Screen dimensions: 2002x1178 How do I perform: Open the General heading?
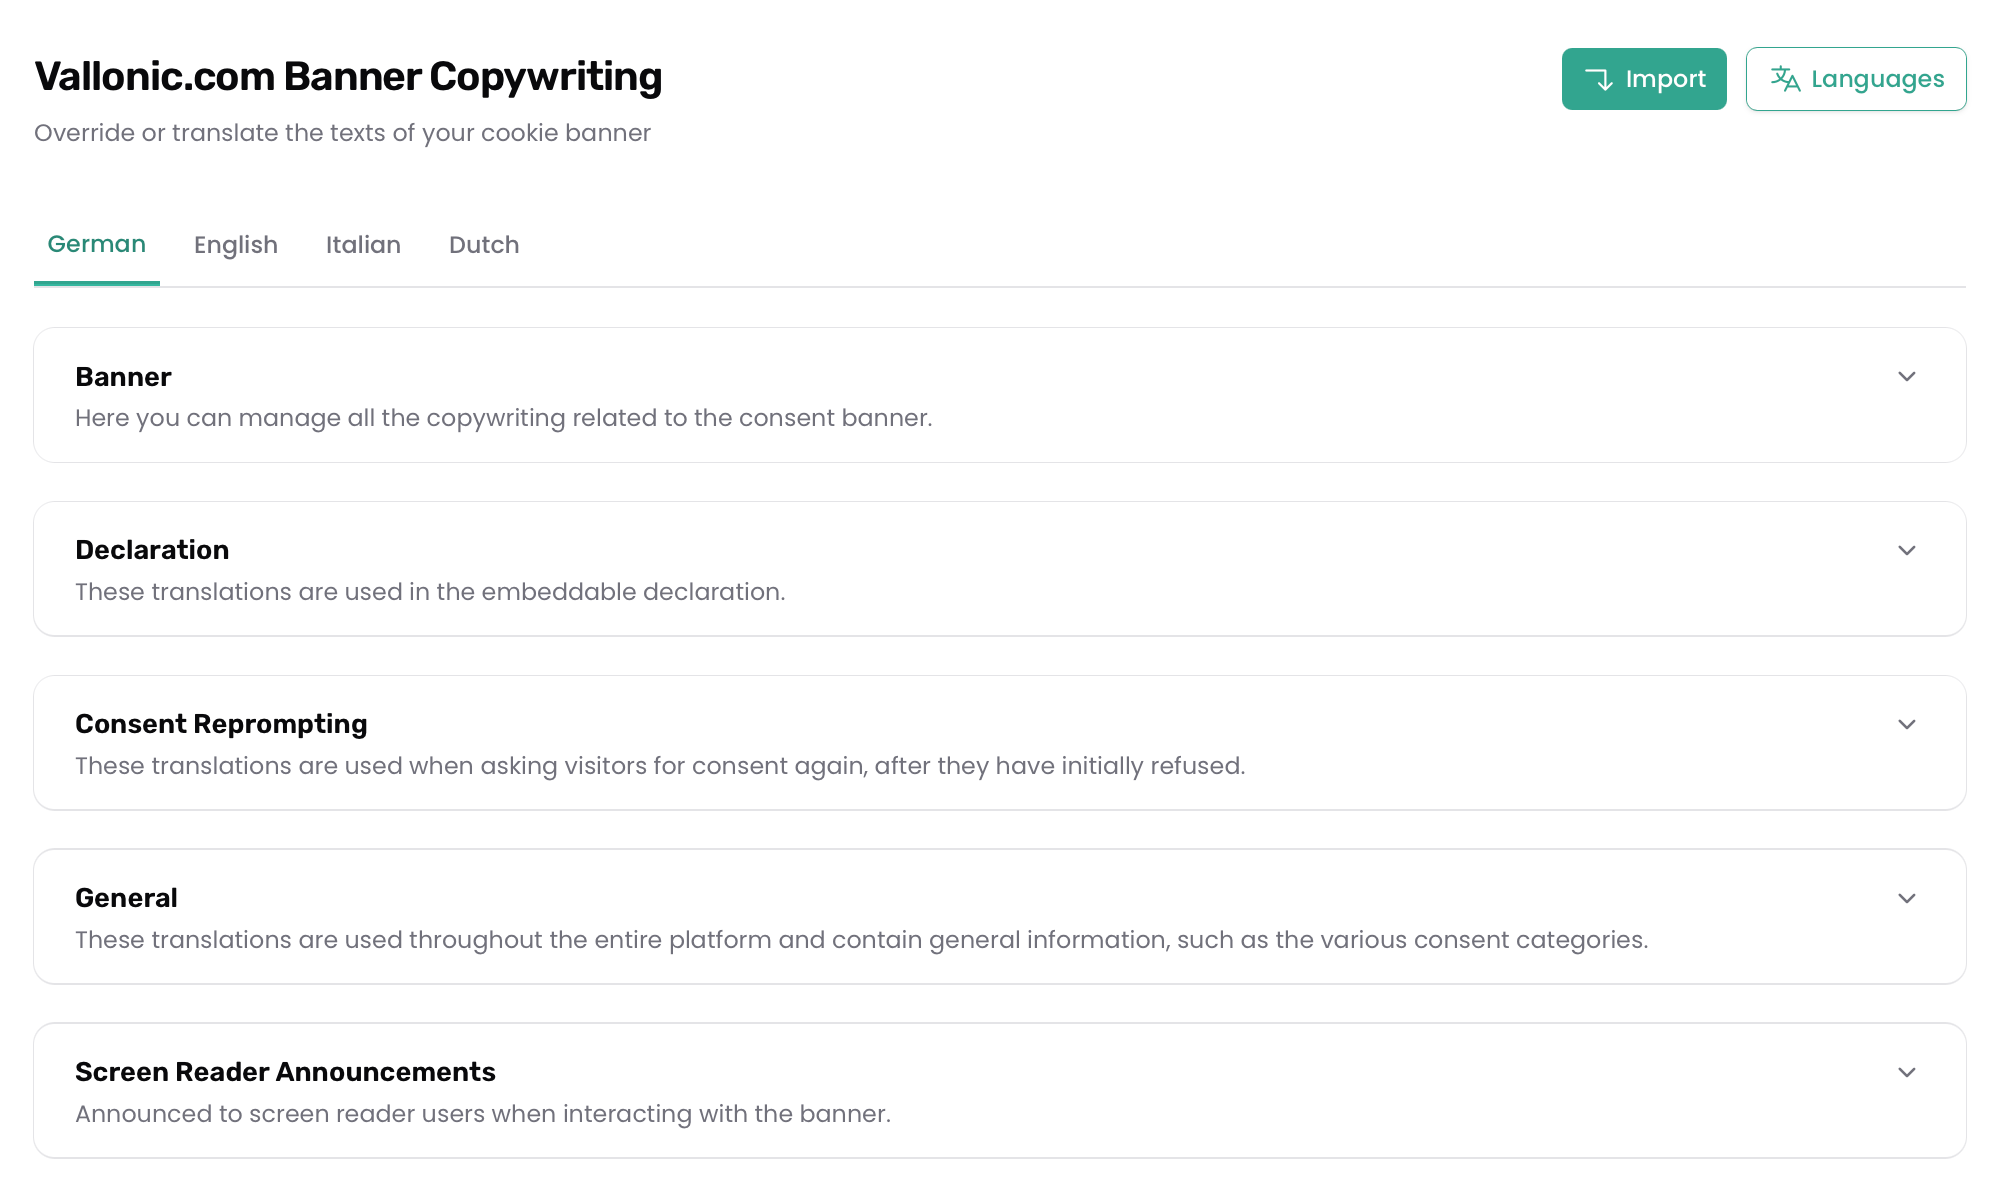126,898
